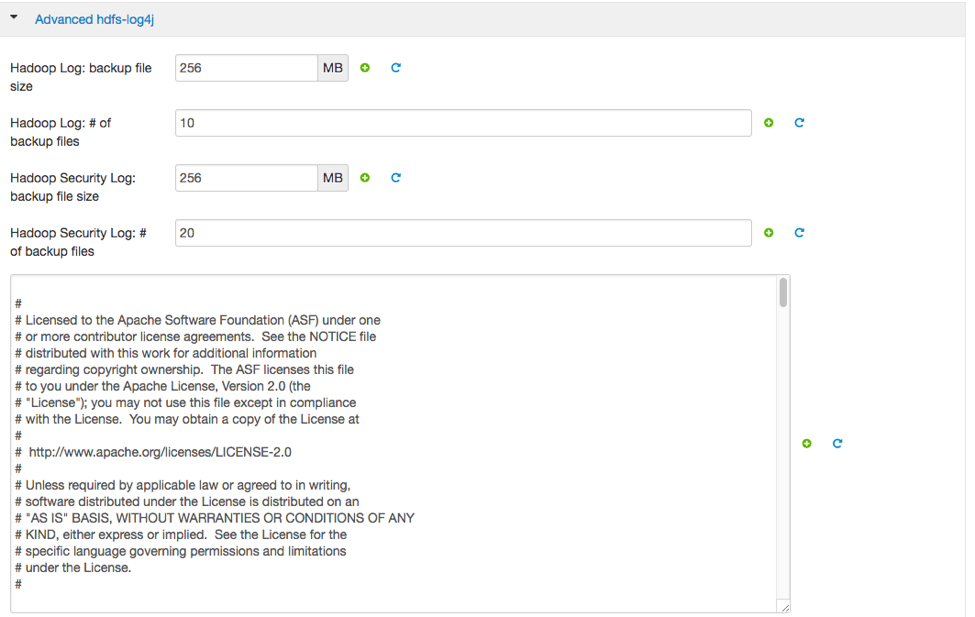Viewport: 975px width, 617px height.
Task: Focus the Hadoop Security Log backup file size field
Action: [246, 178]
